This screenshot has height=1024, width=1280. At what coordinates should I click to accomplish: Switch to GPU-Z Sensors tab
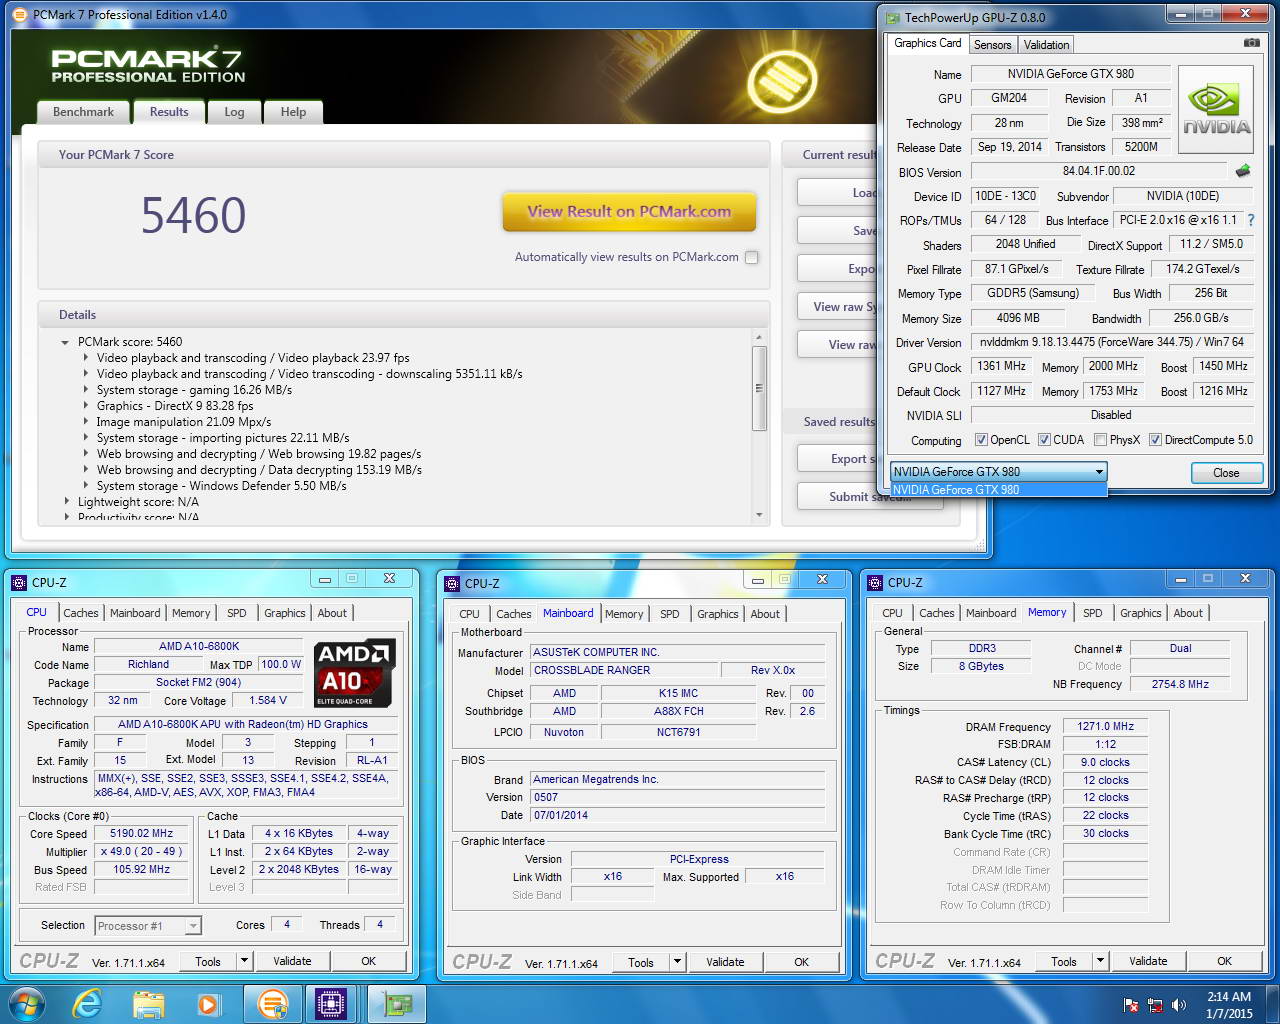pyautogui.click(x=992, y=45)
